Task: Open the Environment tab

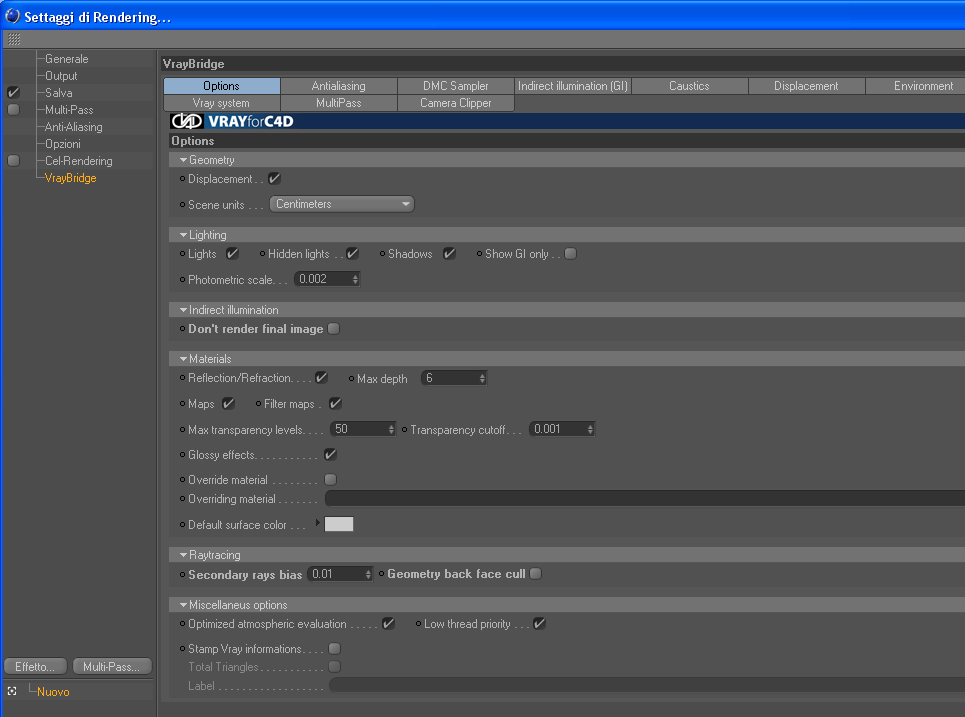Action: pyautogui.click(x=916, y=86)
